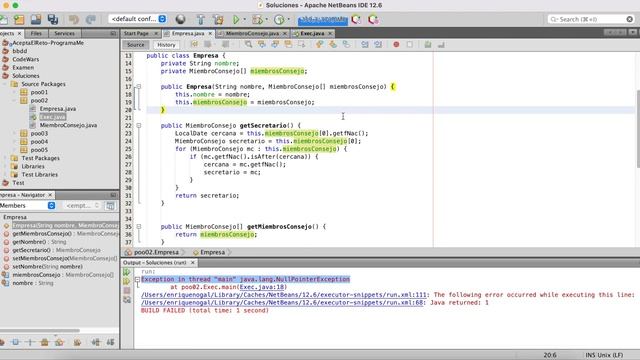This screenshot has width=640, height=360.
Task: Open the Services panel tab
Action: [64, 33]
